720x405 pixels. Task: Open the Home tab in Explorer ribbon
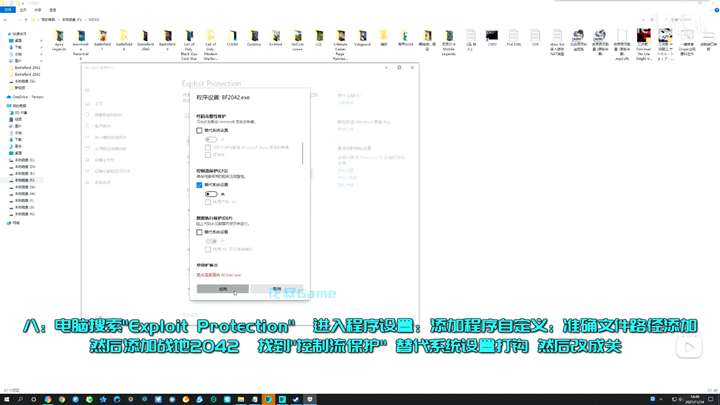23,10
